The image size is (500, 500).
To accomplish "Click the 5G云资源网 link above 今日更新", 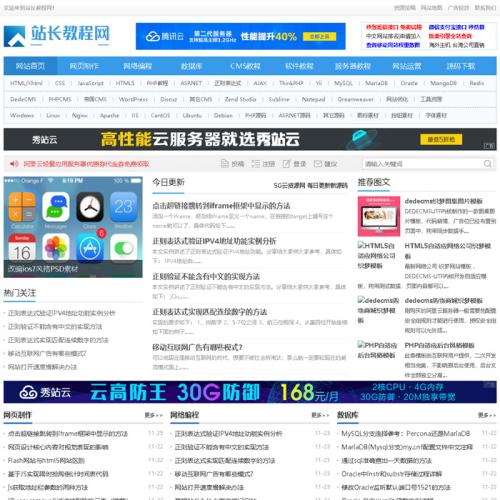I will tap(311, 186).
